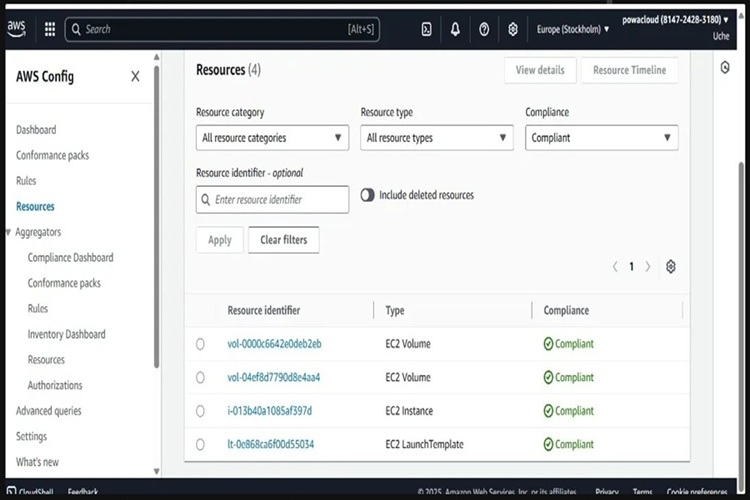Open the help question mark icon
Screen dimensions: 750x500
click(x=484, y=30)
